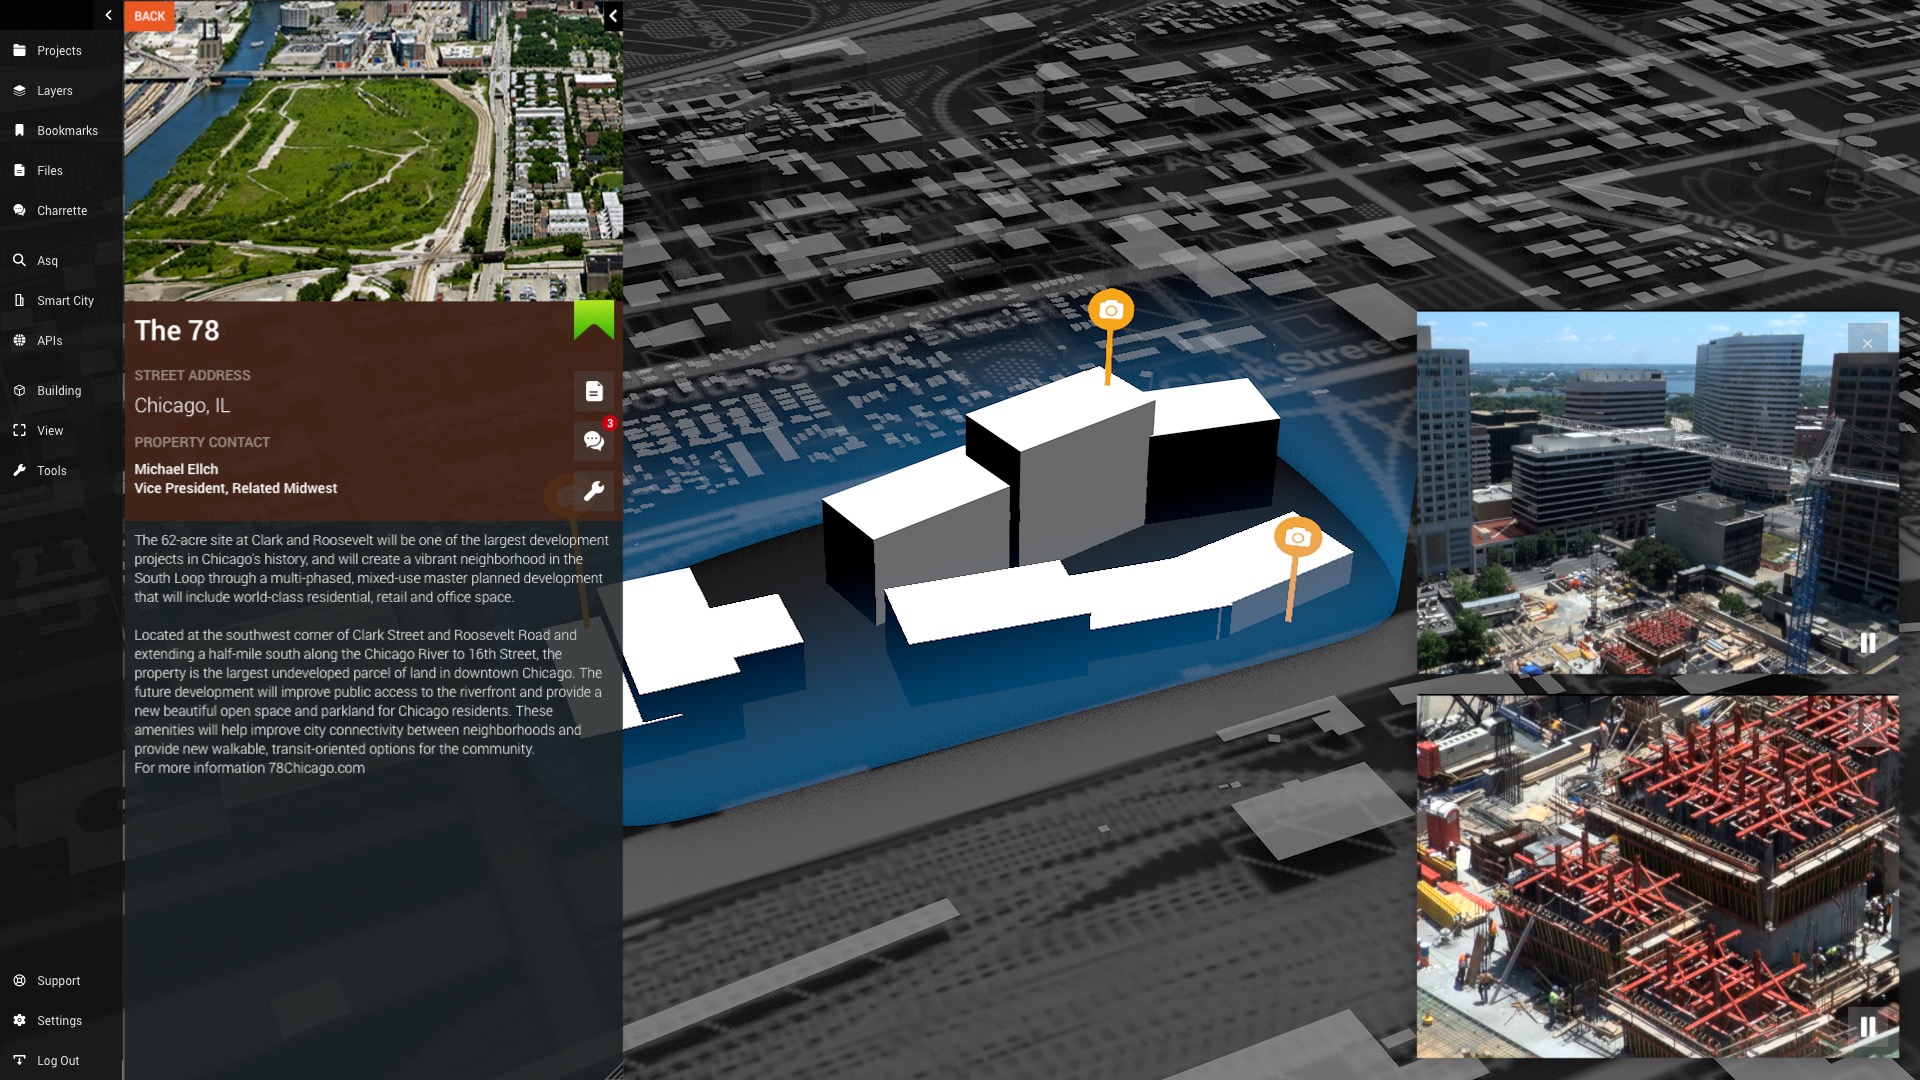
Task: Open the Layers menu
Action: [x=54, y=91]
